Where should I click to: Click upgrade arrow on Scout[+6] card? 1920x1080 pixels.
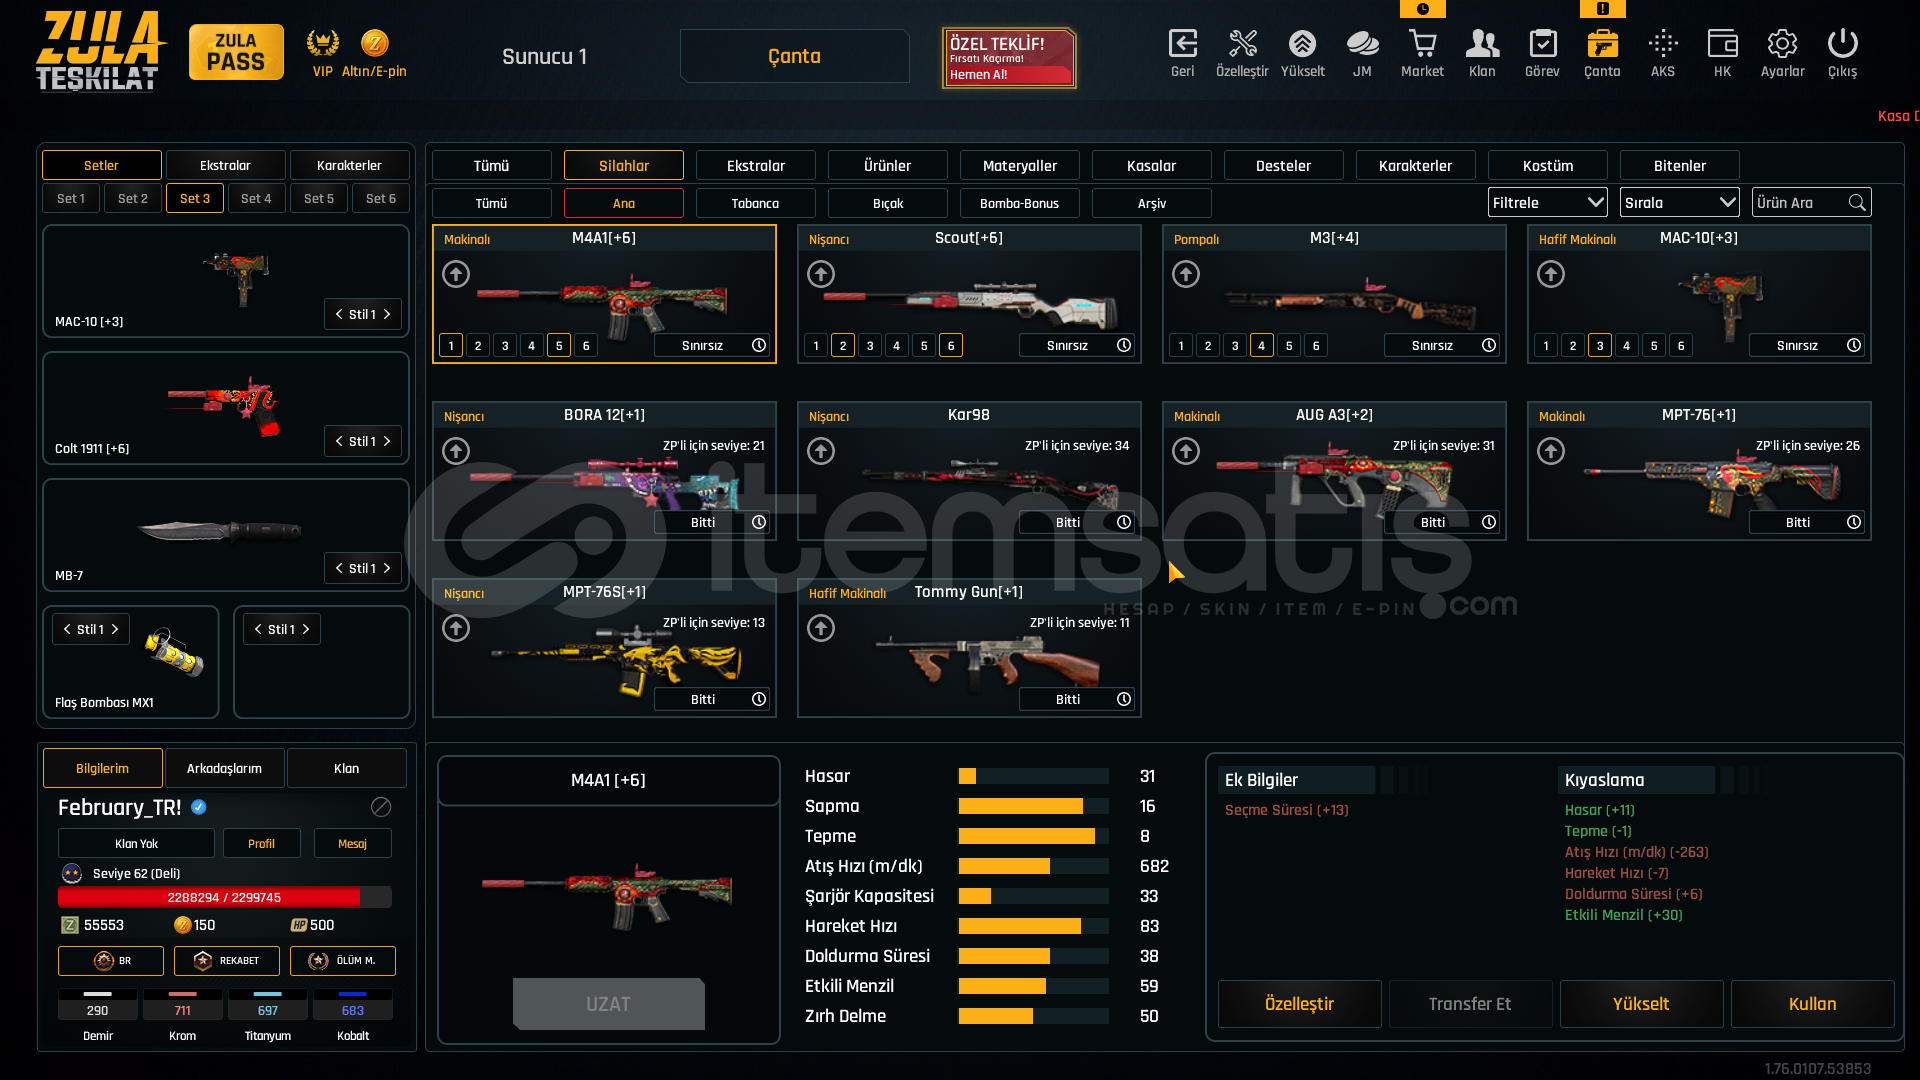pyautogui.click(x=821, y=274)
